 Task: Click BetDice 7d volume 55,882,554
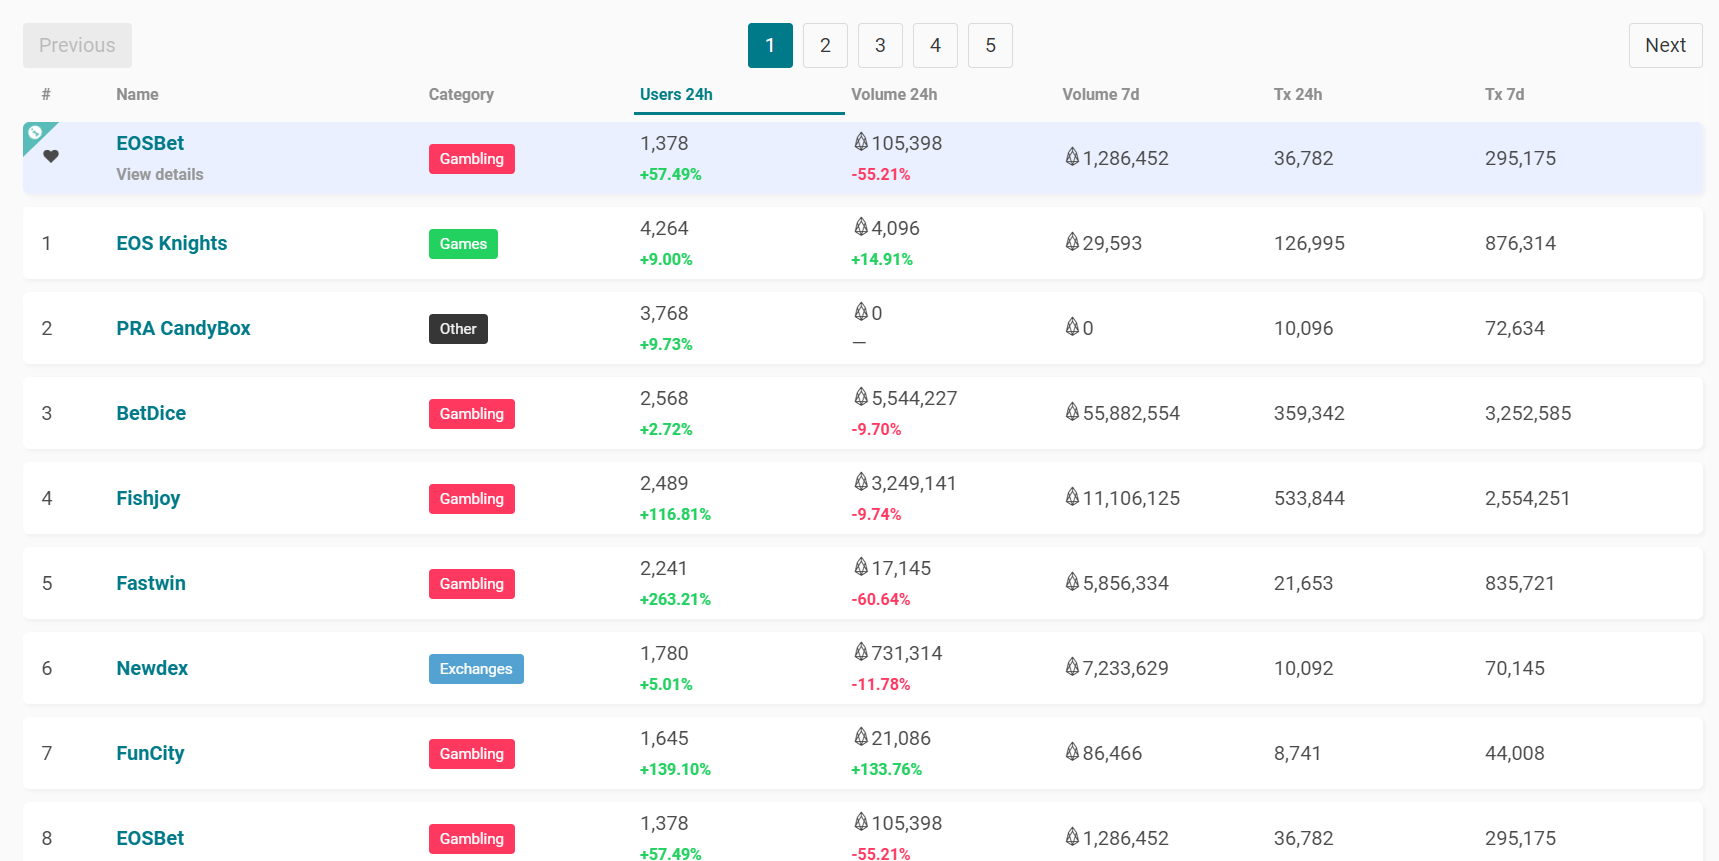point(1122,413)
